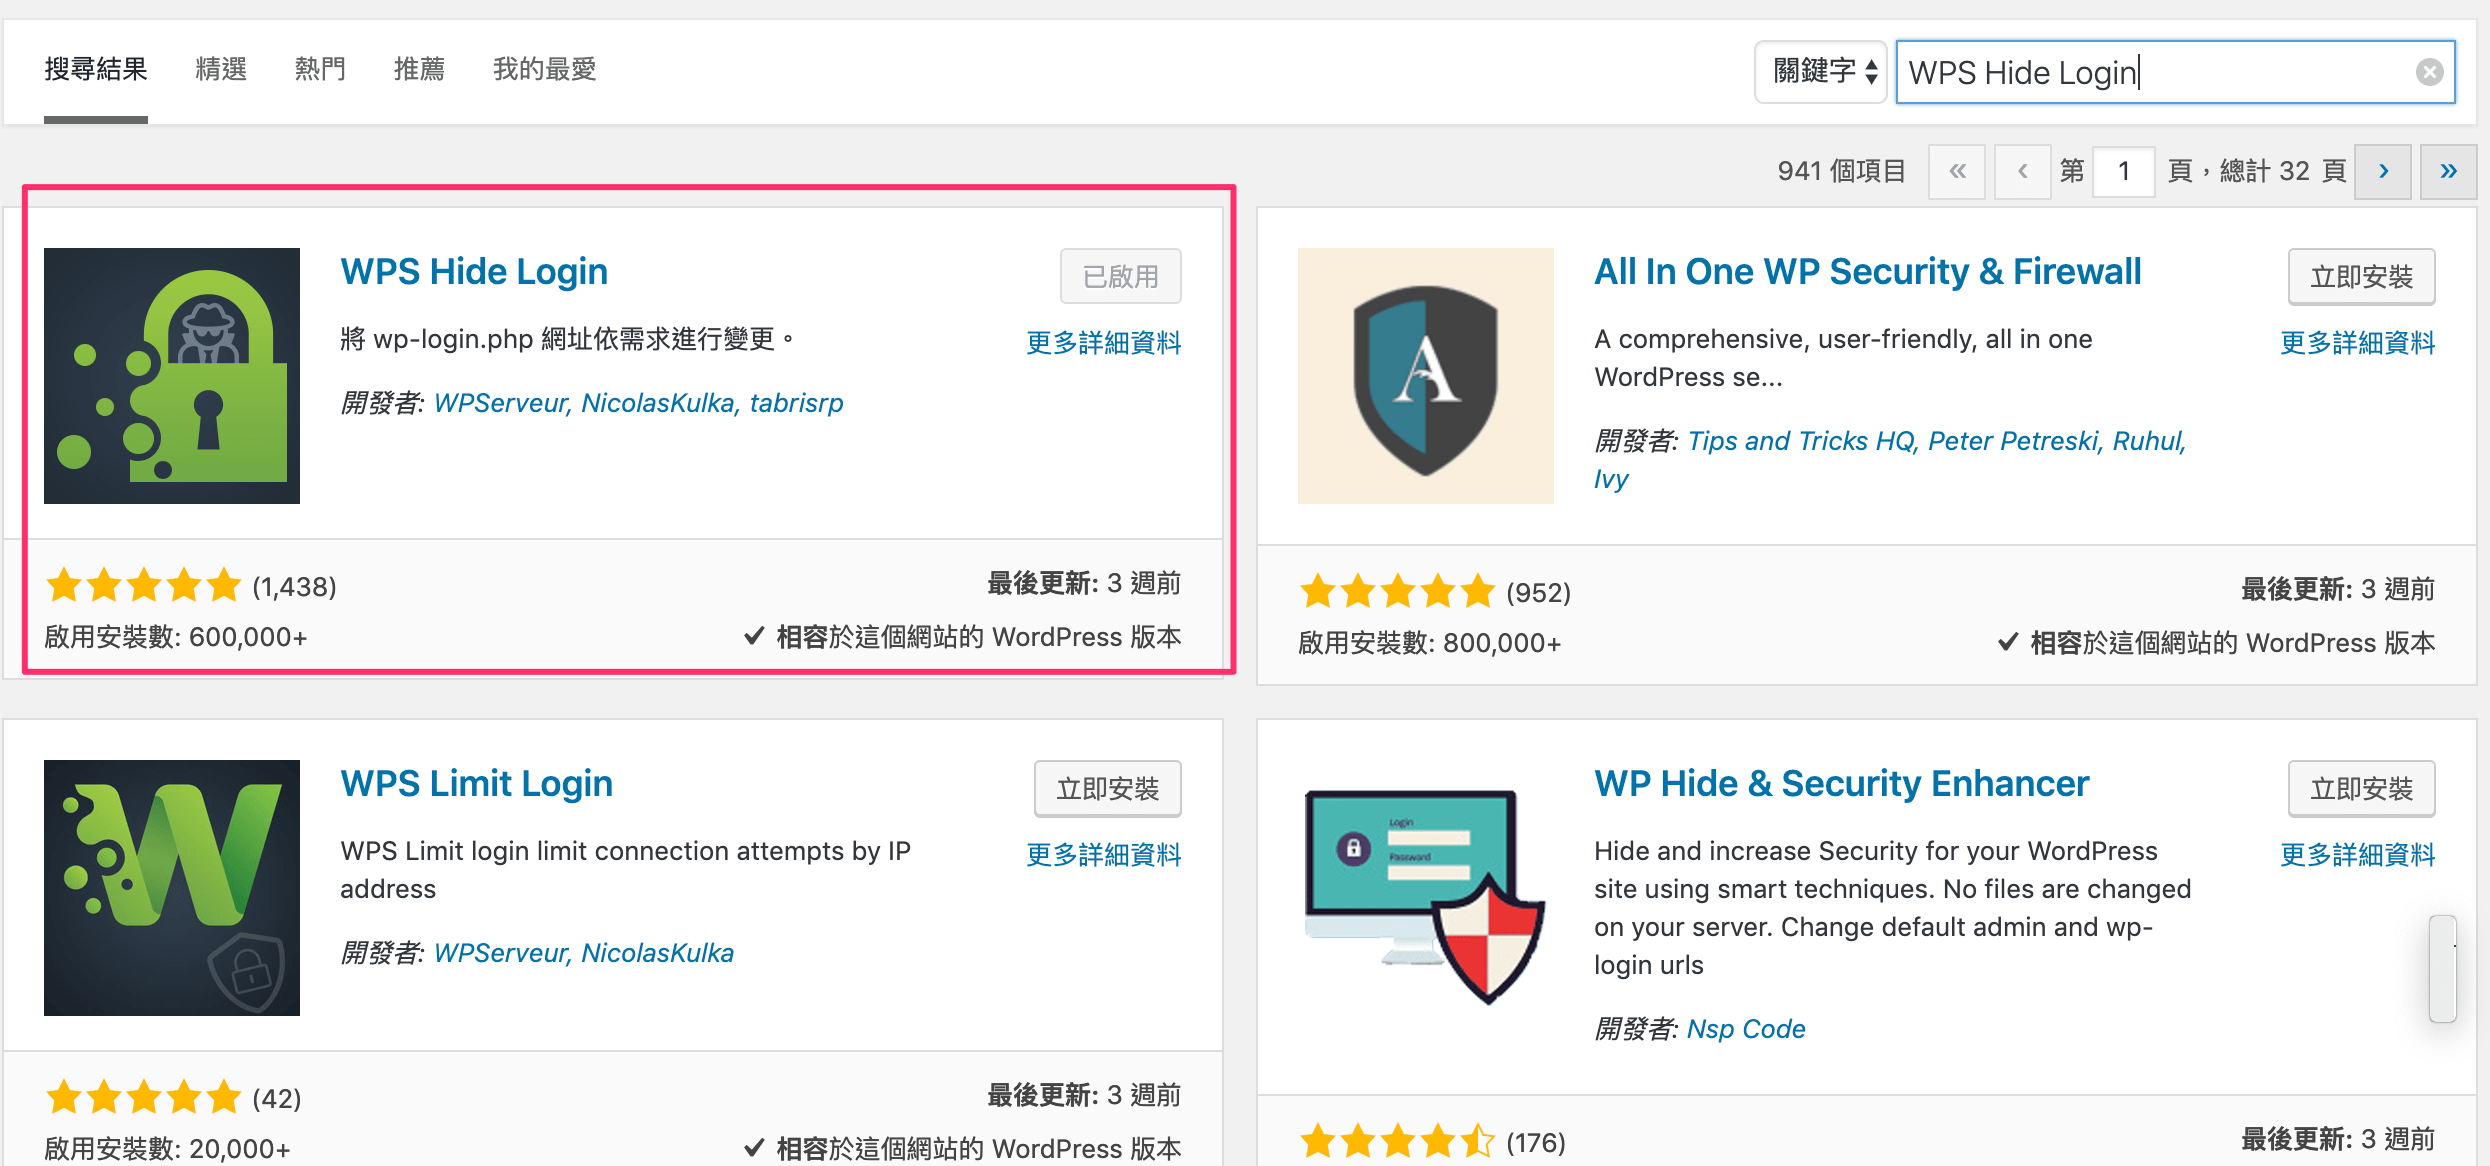Open the All In One WP Security & Firewall title link
Viewport: 2490px width, 1166px height.
[x=1868, y=272]
